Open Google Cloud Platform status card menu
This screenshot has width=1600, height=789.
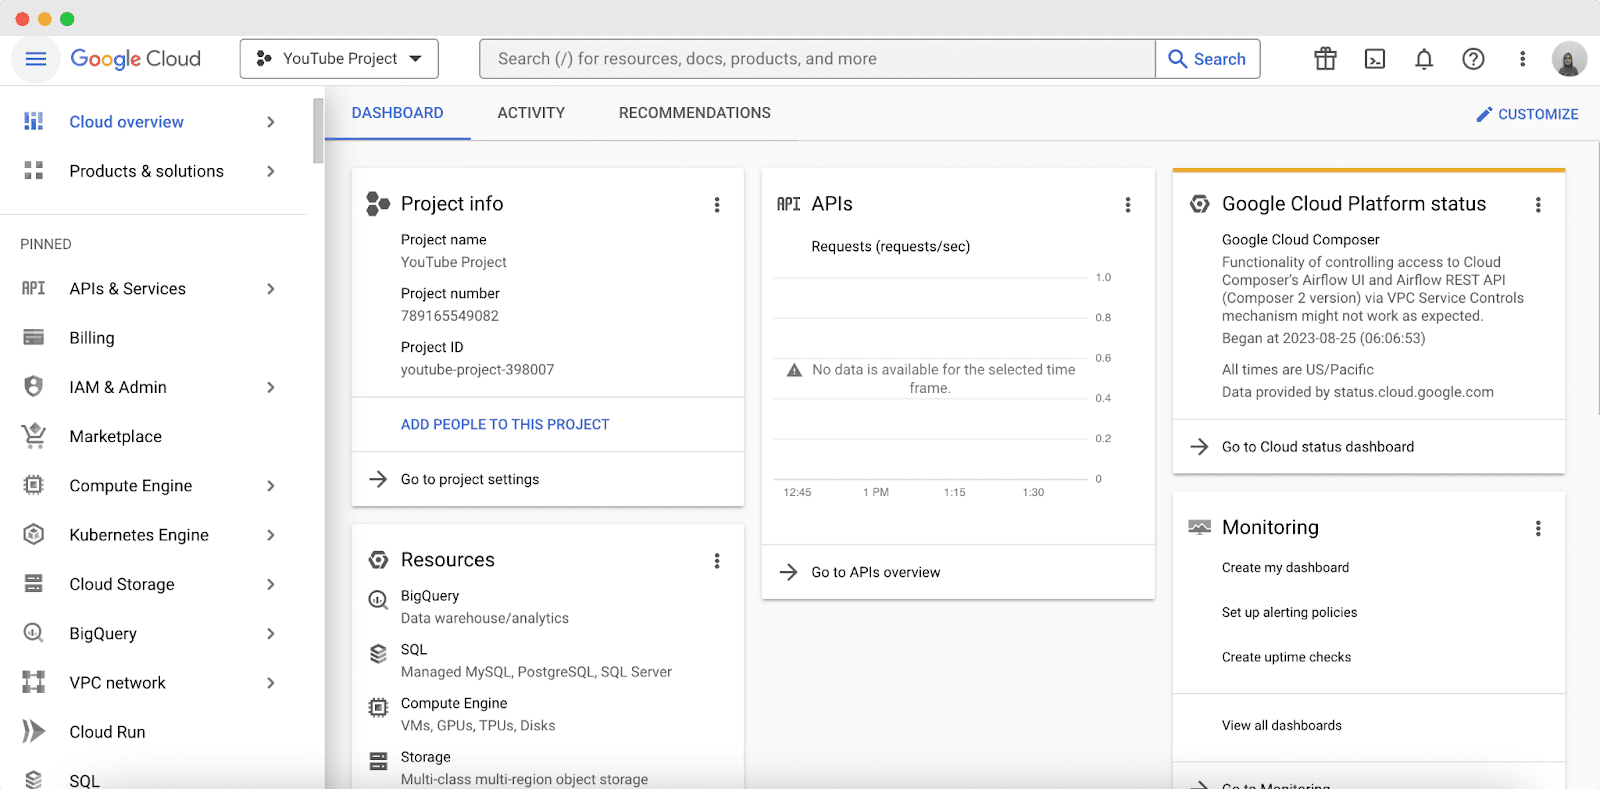1538,205
